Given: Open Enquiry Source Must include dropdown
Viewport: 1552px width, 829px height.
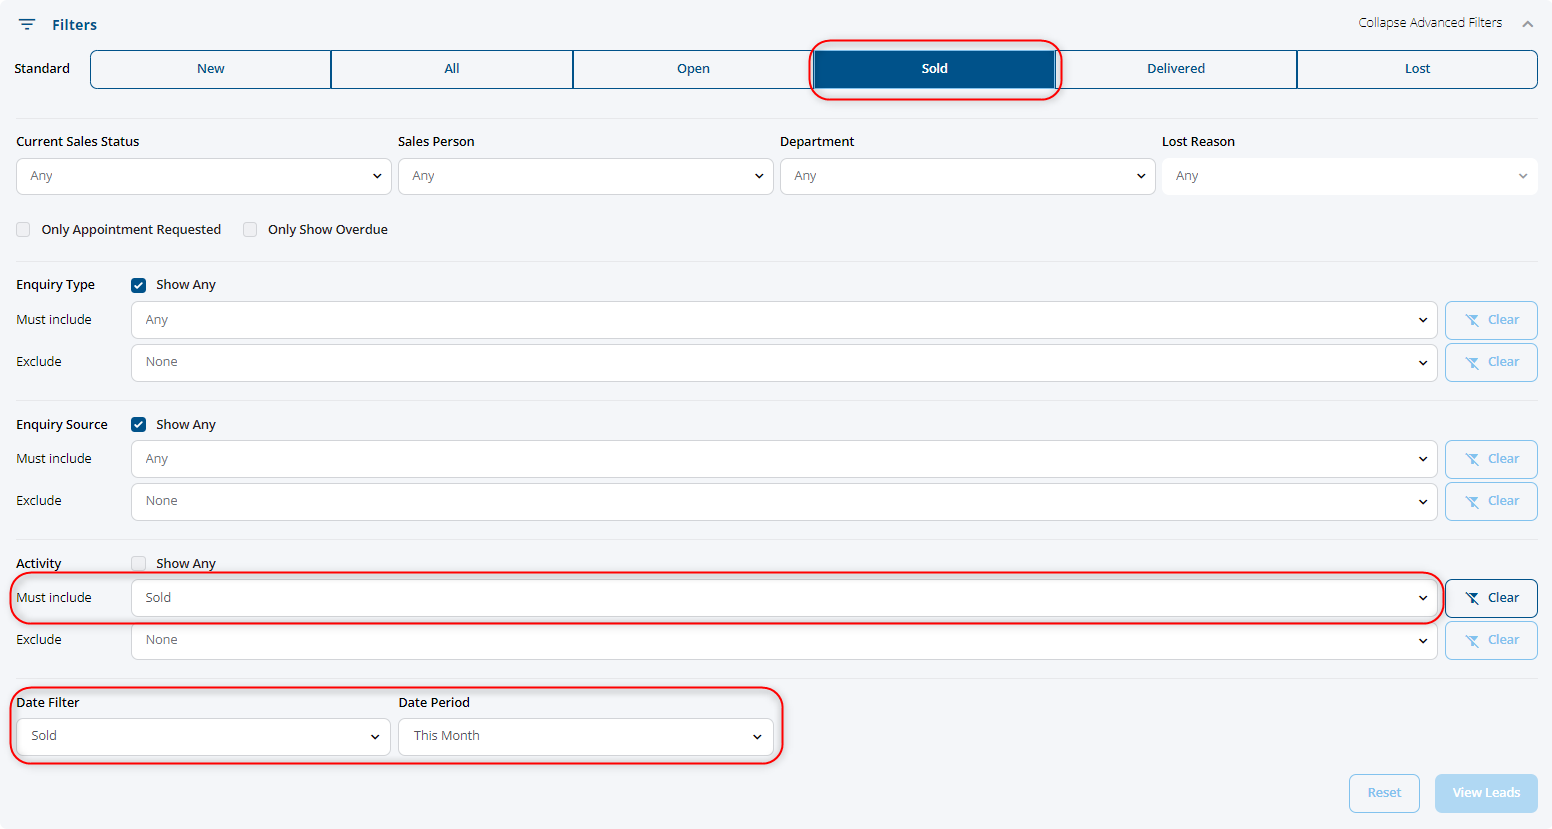Looking at the screenshot, I should tap(784, 459).
